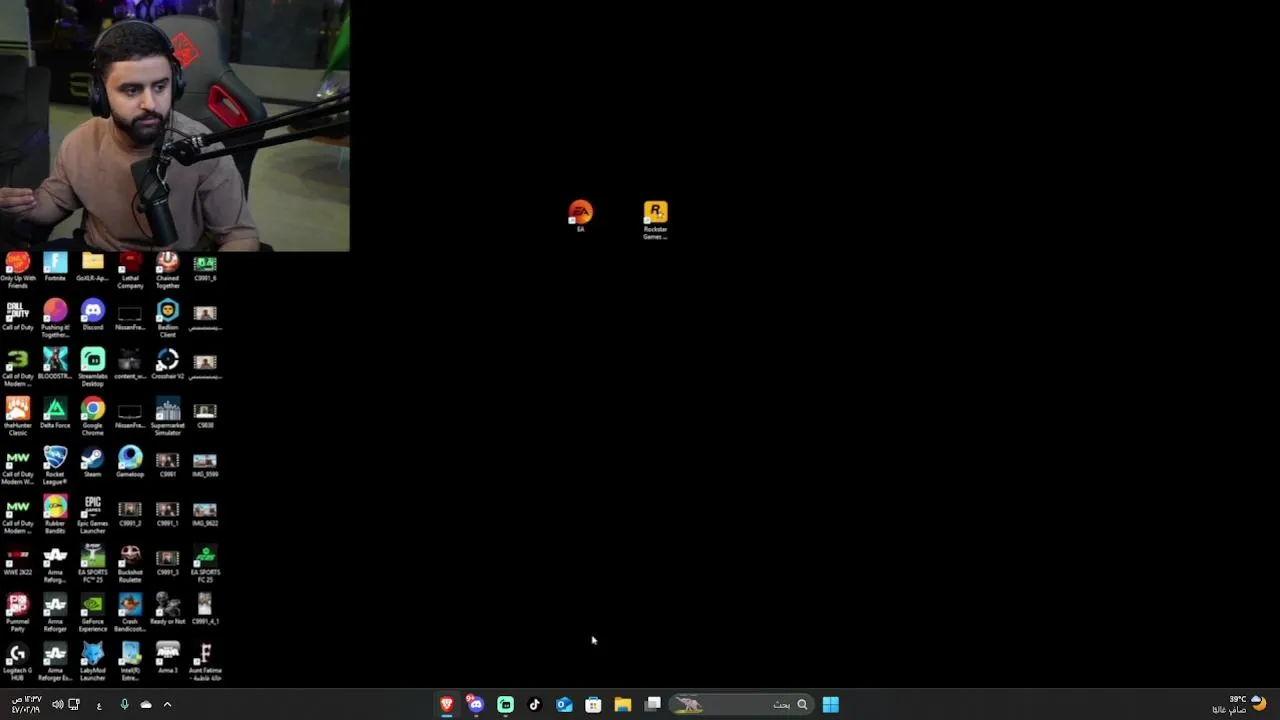The height and width of the screenshot is (720, 1280).
Task: Select the C9991_3 video file
Action: click(167, 561)
